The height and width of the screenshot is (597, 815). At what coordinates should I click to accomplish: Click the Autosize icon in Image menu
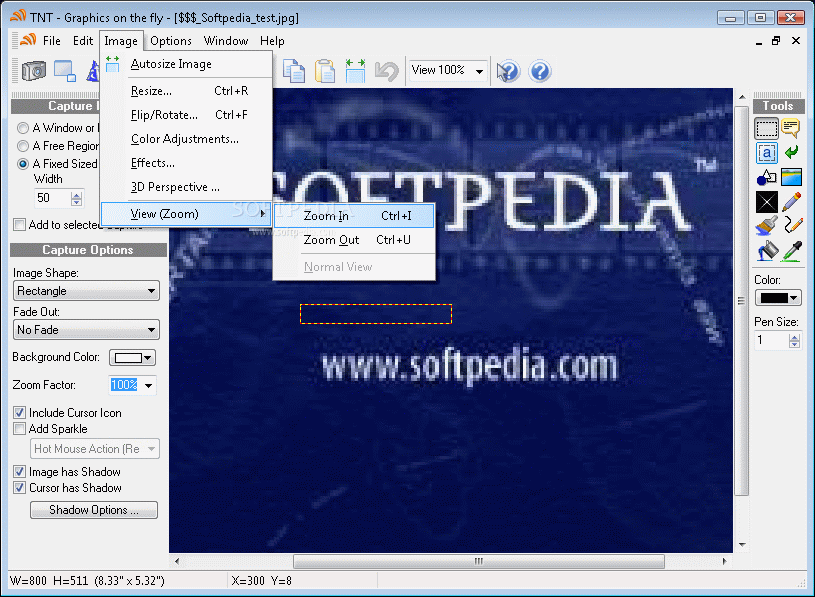[112, 64]
